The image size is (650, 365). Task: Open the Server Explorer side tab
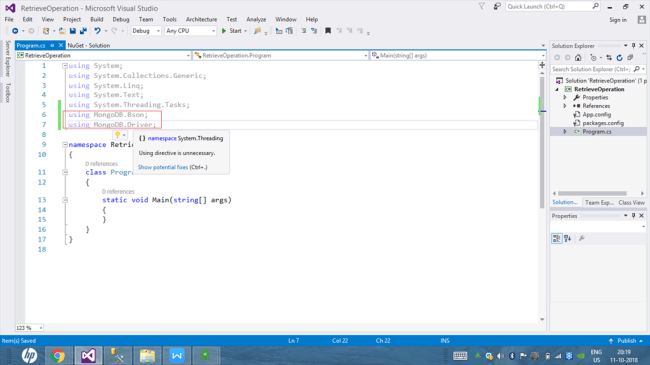[x=7, y=58]
